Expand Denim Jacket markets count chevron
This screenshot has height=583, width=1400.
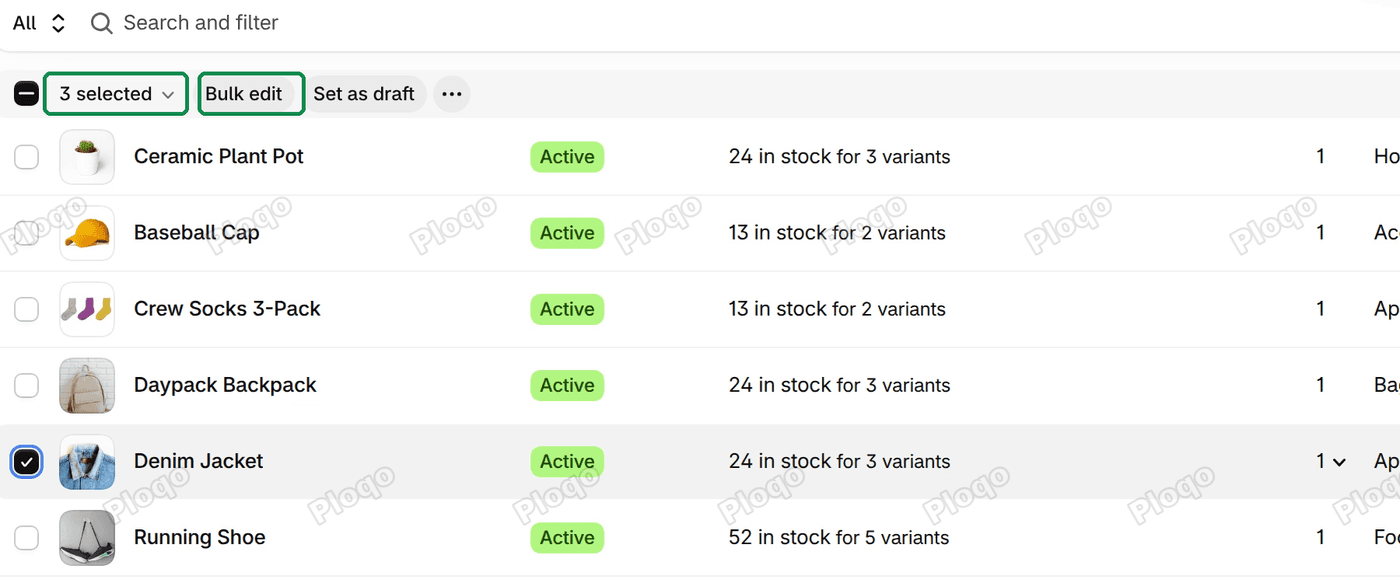pyautogui.click(x=1339, y=462)
